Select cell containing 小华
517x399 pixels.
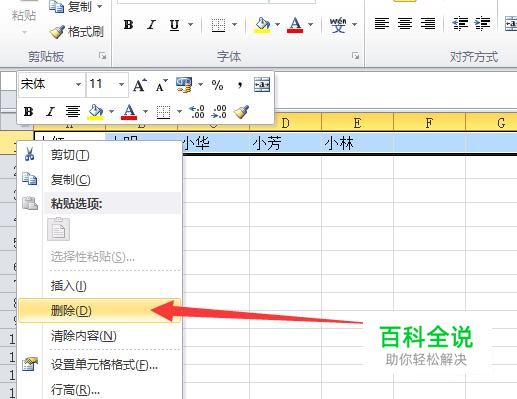216,143
